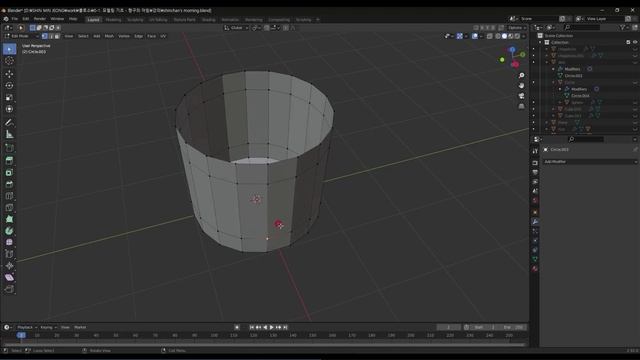Click the zoom view magnifier icon

pos(521,76)
